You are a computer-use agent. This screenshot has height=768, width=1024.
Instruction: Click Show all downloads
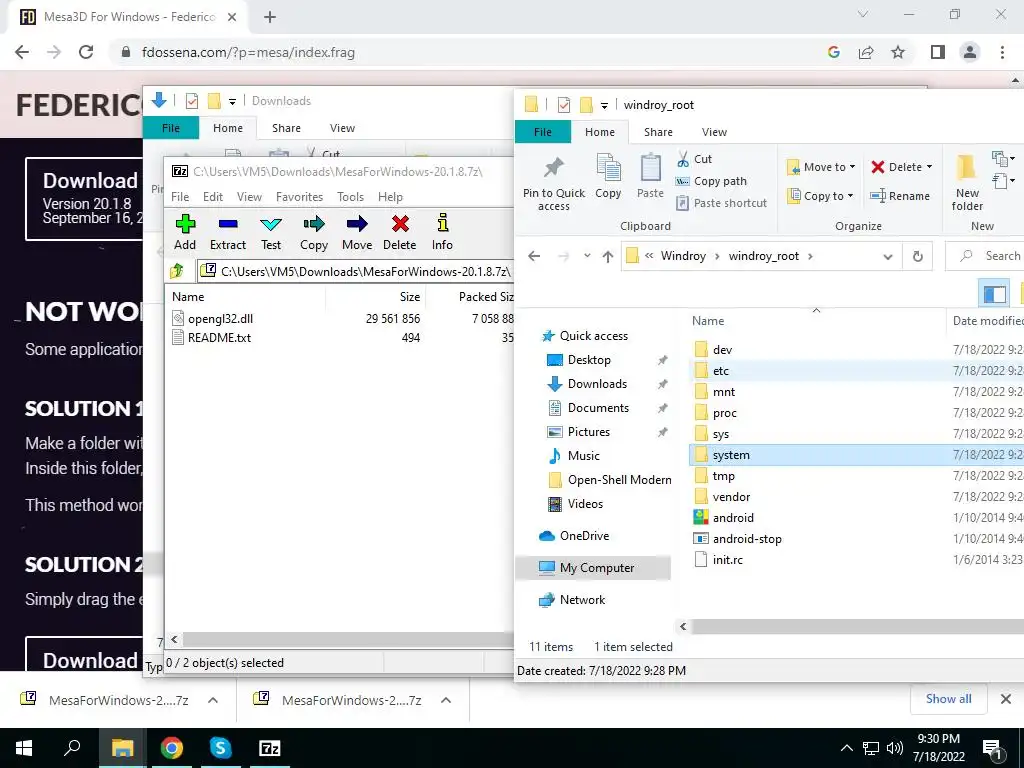click(948, 699)
